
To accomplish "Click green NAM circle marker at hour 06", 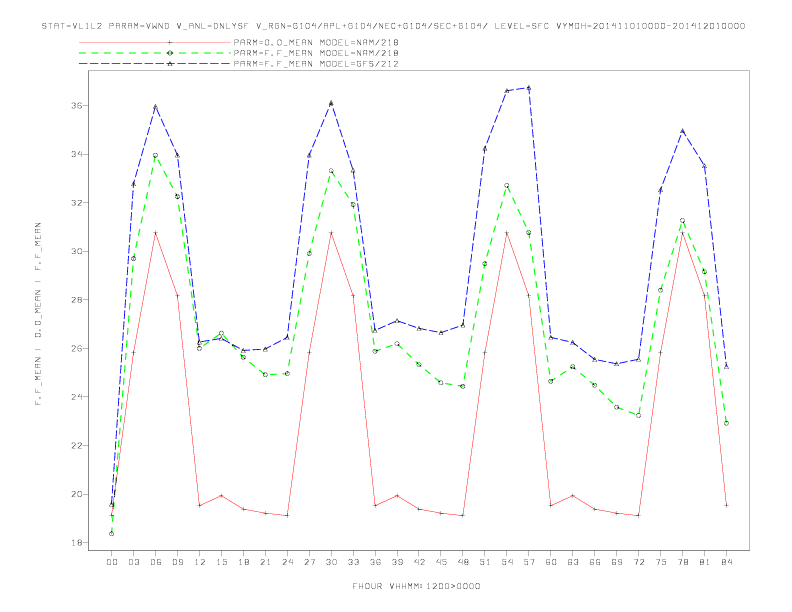I will 156,156.
